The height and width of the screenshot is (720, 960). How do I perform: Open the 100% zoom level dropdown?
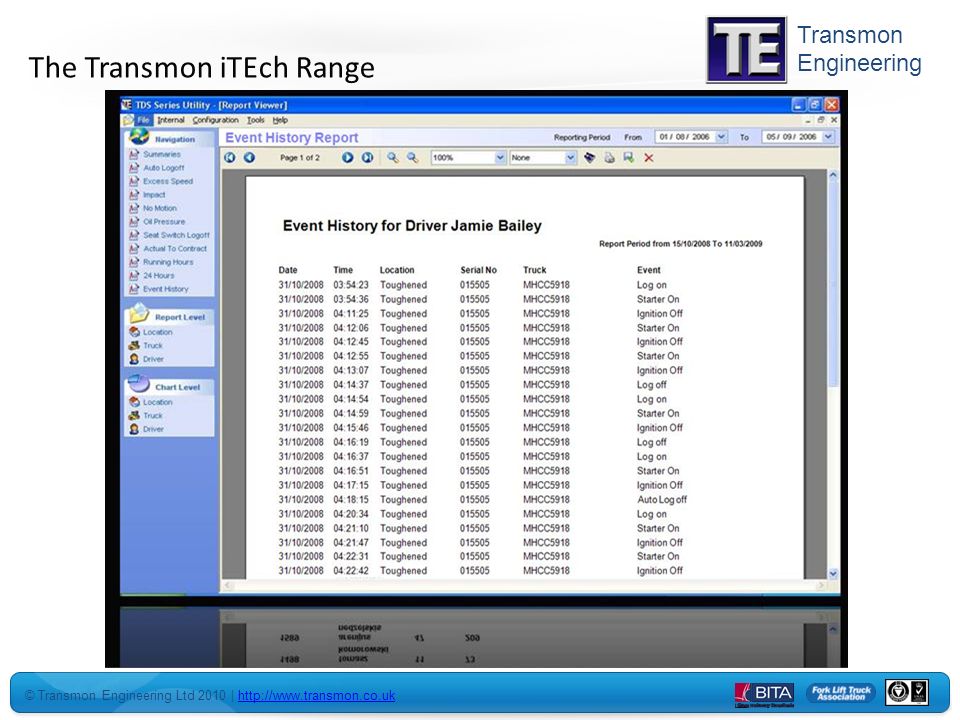pyautogui.click(x=500, y=157)
